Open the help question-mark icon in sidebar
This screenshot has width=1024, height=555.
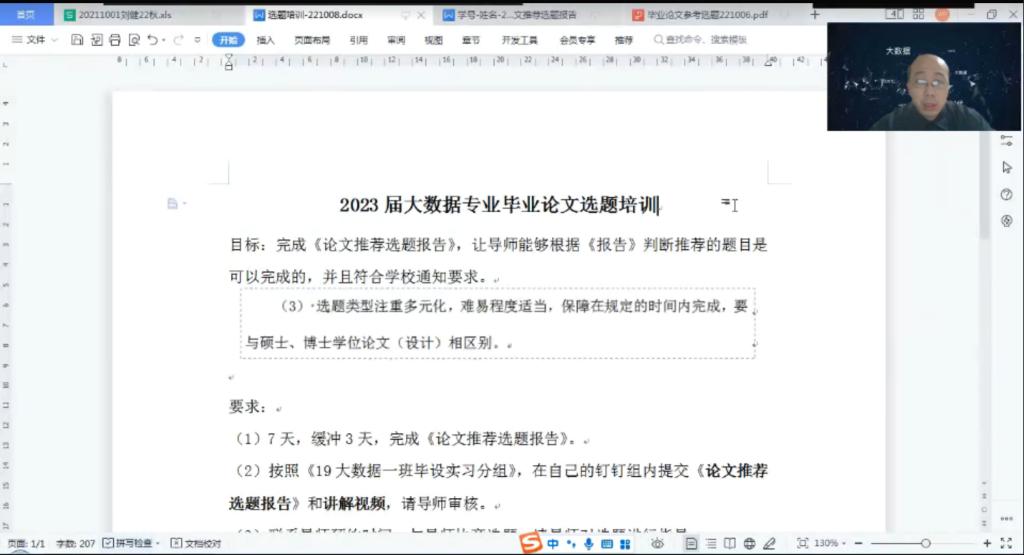pyautogui.click(x=1006, y=194)
